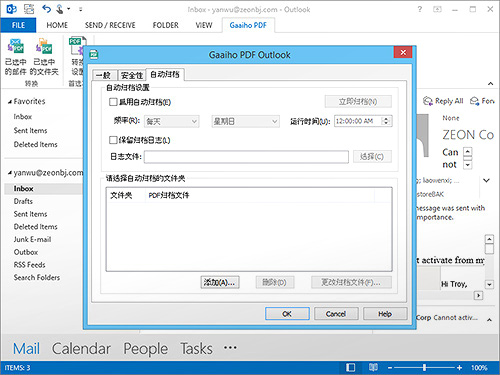
Task: Click the Gaaiho PDF dialog title icon
Action: point(94,54)
